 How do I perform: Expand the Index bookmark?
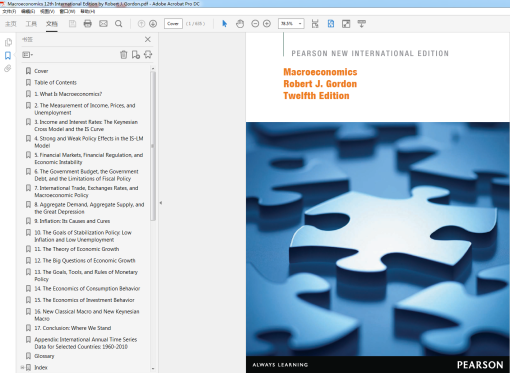tap(22, 367)
